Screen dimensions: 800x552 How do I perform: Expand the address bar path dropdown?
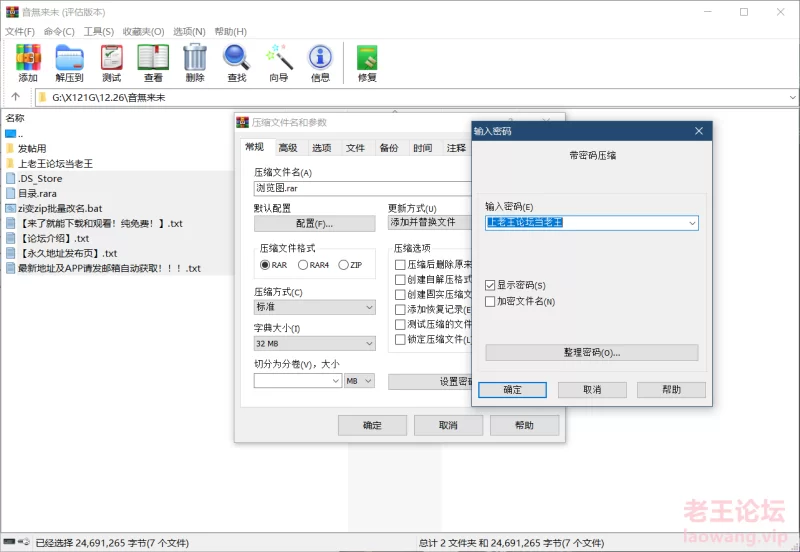click(x=792, y=97)
